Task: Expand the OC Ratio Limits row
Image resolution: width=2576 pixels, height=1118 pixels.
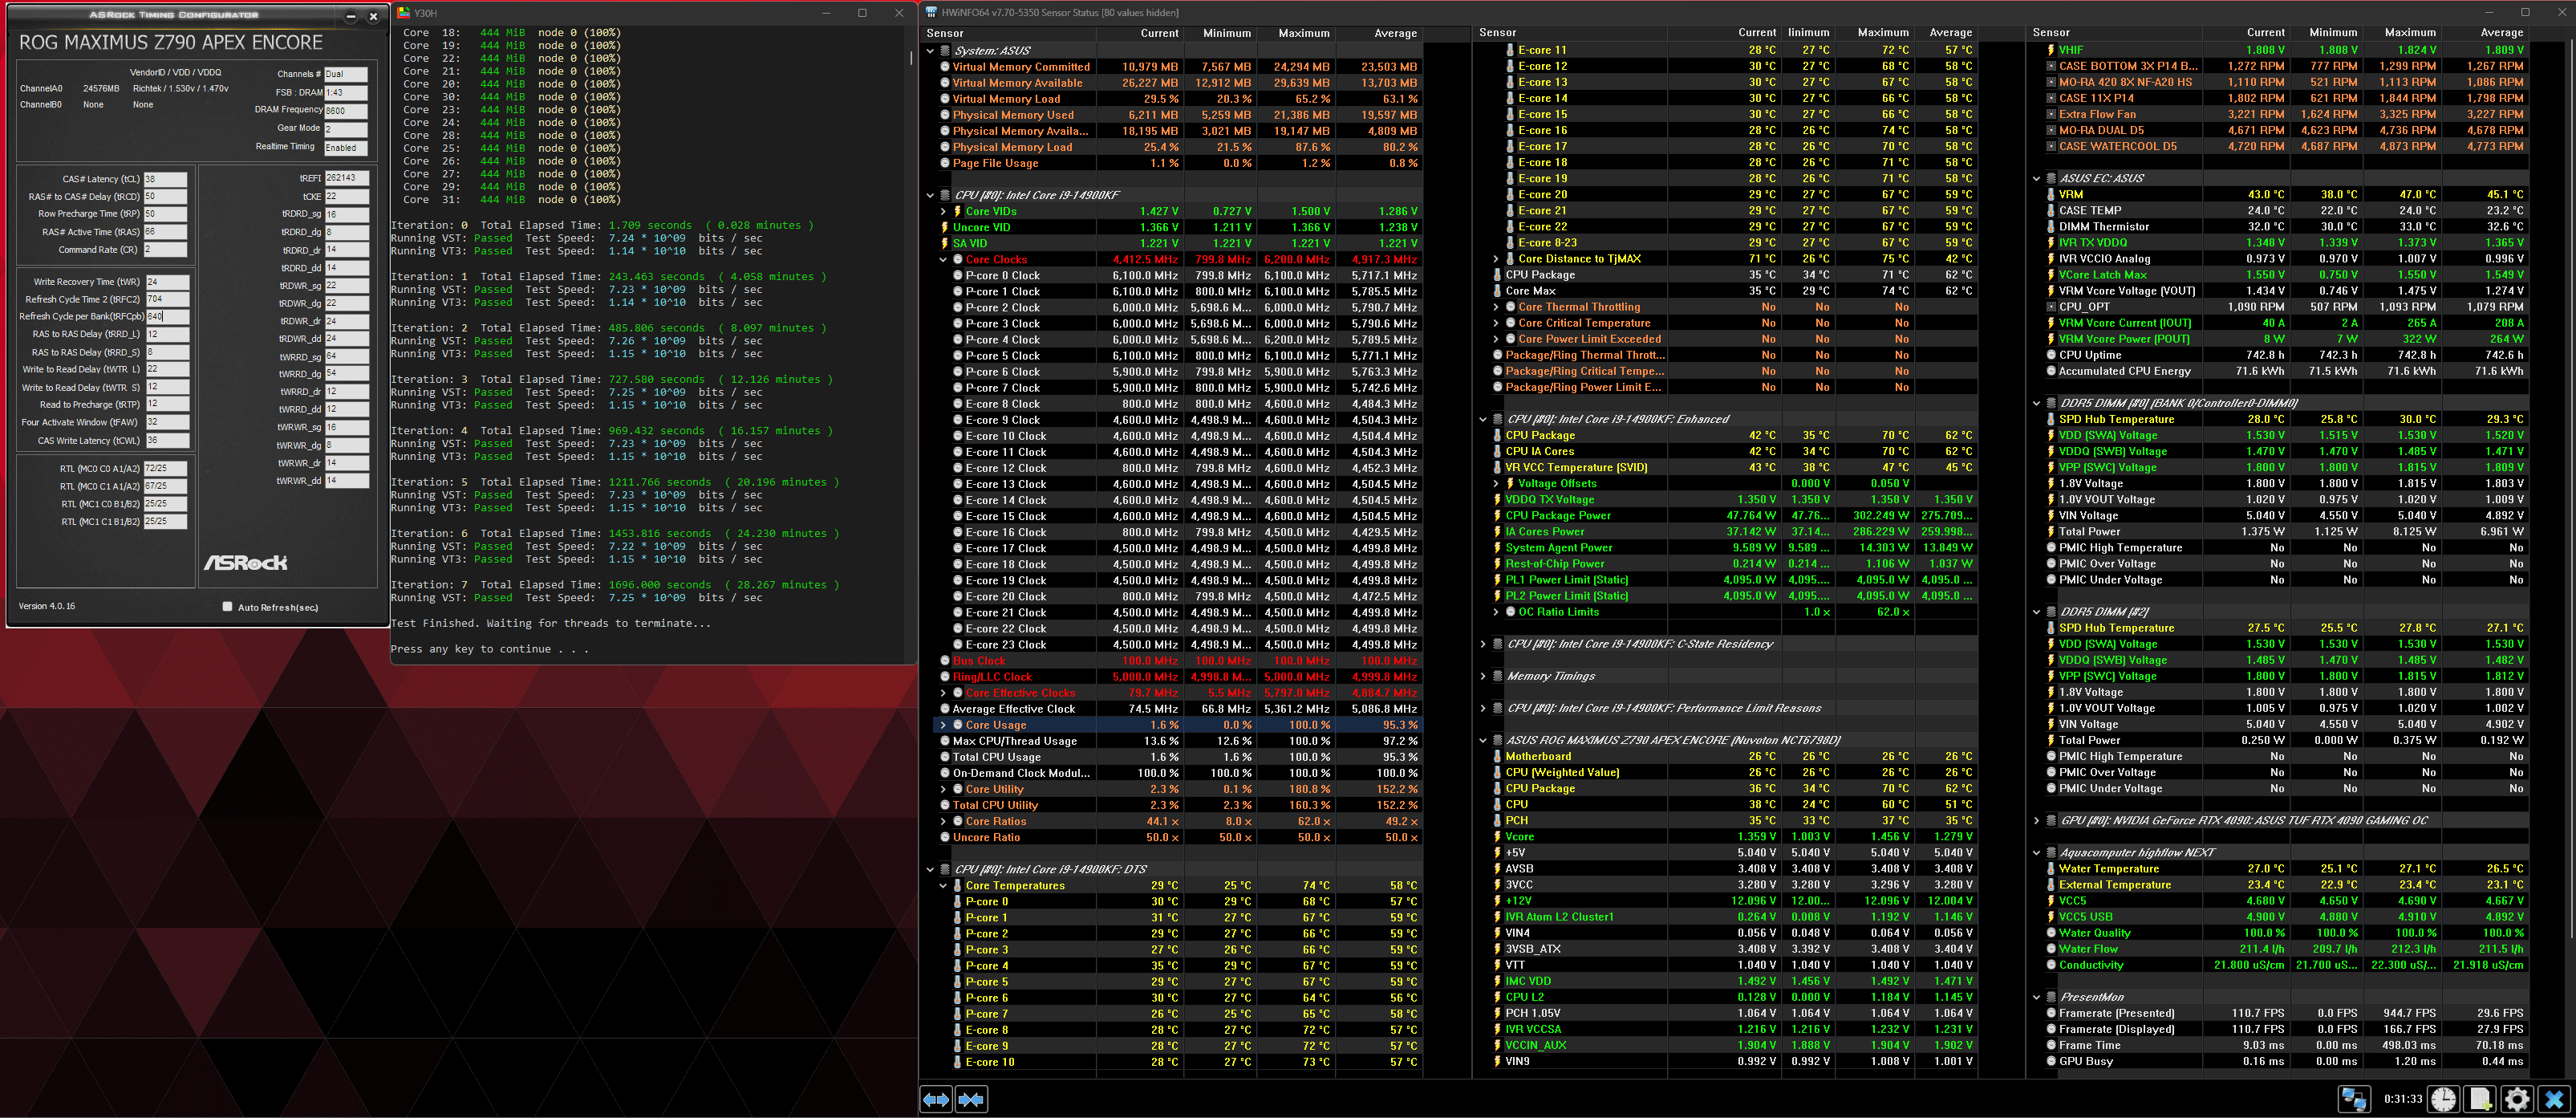Action: [1496, 612]
